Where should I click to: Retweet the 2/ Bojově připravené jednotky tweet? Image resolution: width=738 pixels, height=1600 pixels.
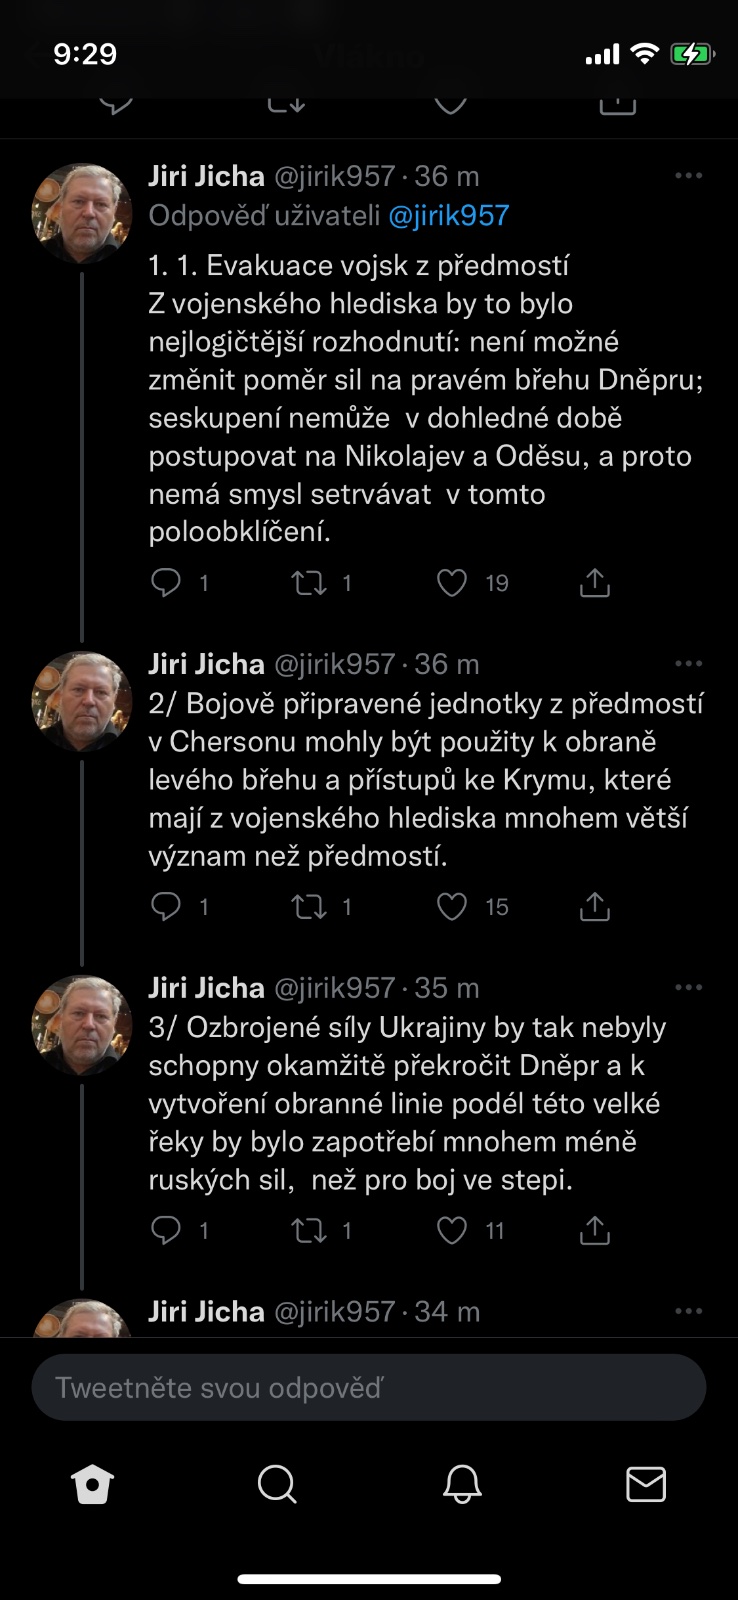click(x=309, y=907)
